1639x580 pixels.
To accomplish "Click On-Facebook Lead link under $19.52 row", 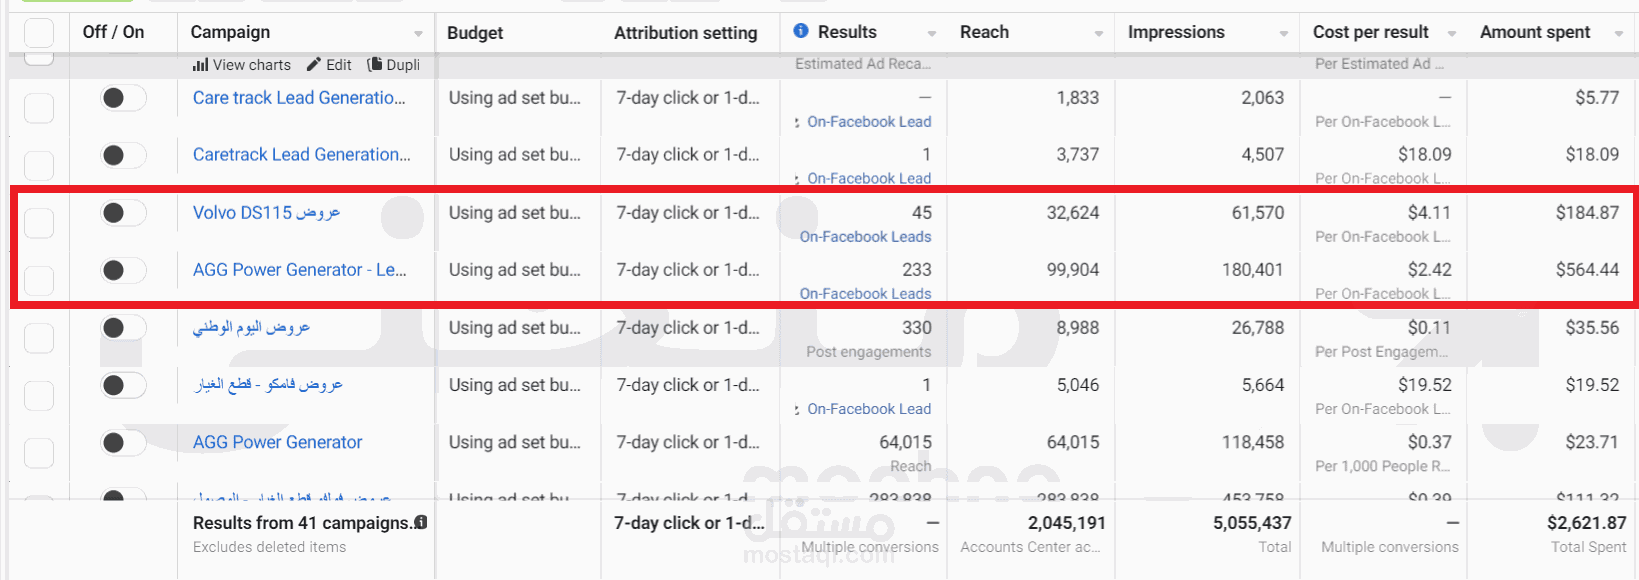I will tap(869, 408).
